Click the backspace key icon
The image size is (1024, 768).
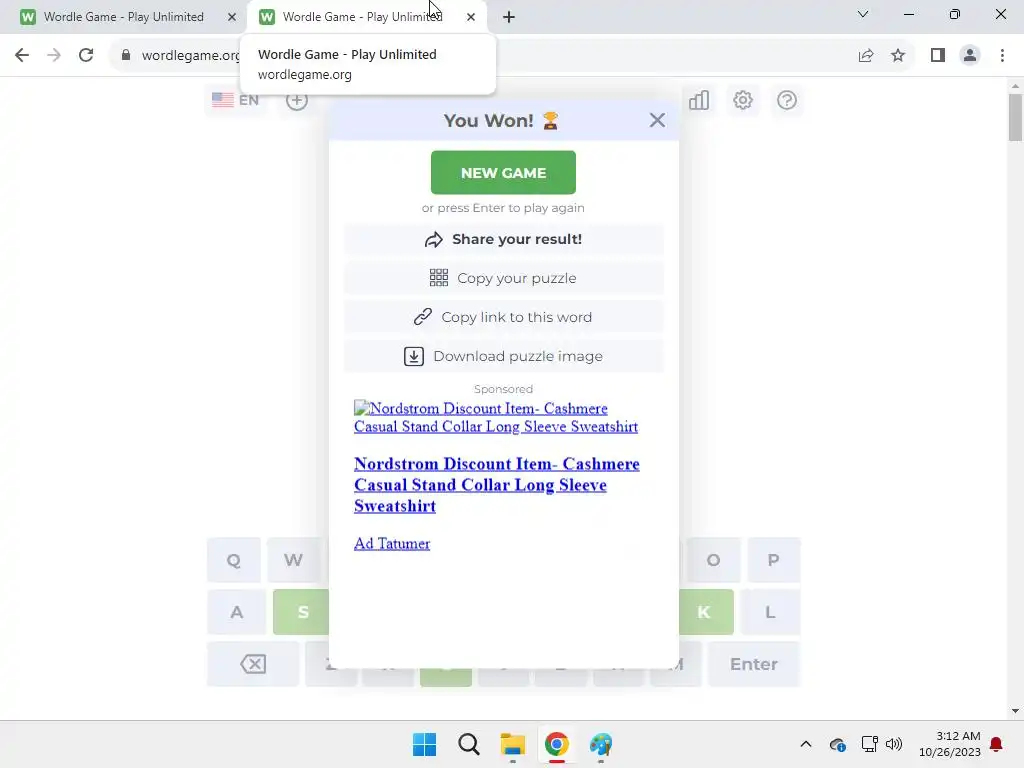coord(253,664)
